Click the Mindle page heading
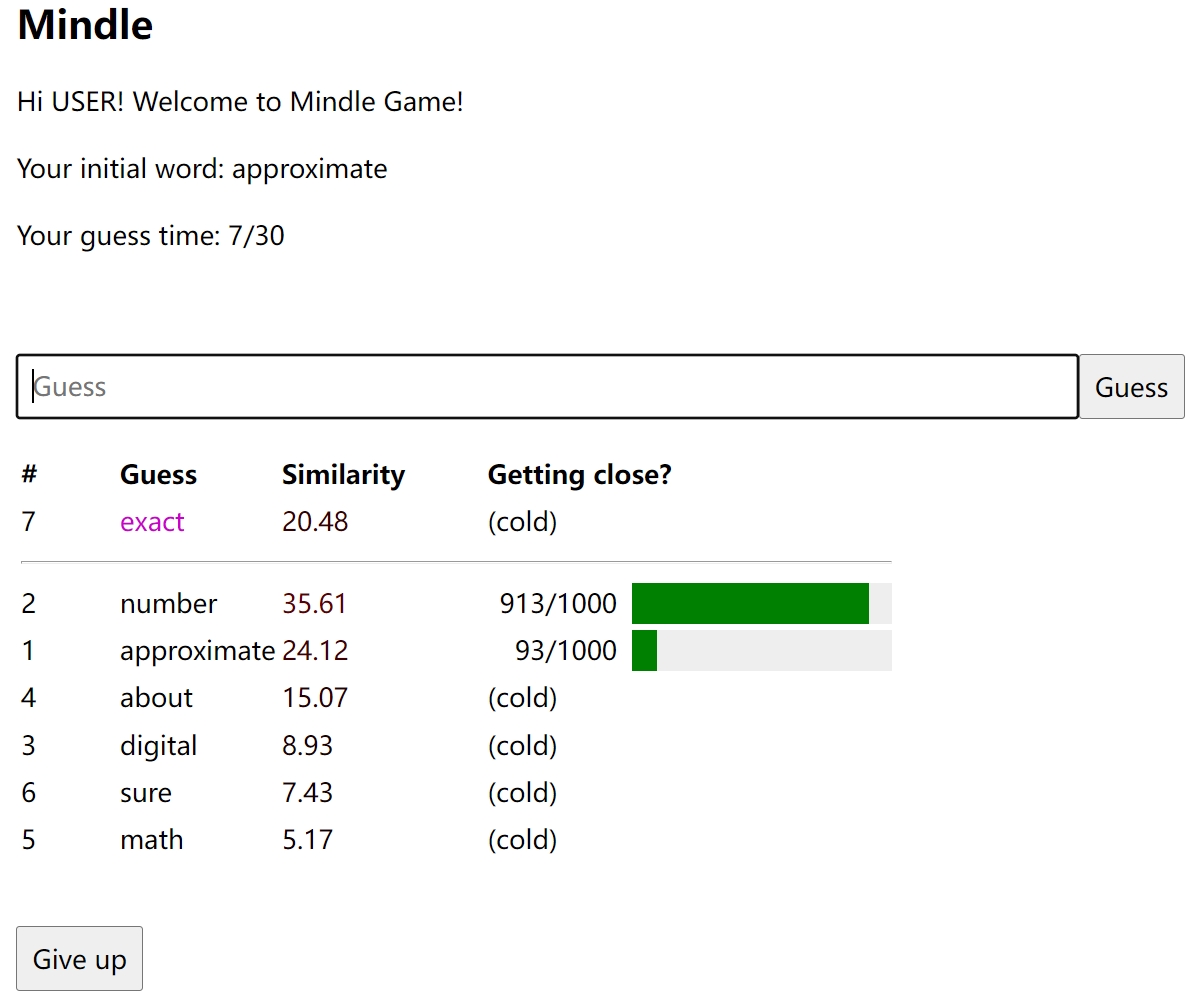This screenshot has height=1006, width=1193. (x=86, y=25)
